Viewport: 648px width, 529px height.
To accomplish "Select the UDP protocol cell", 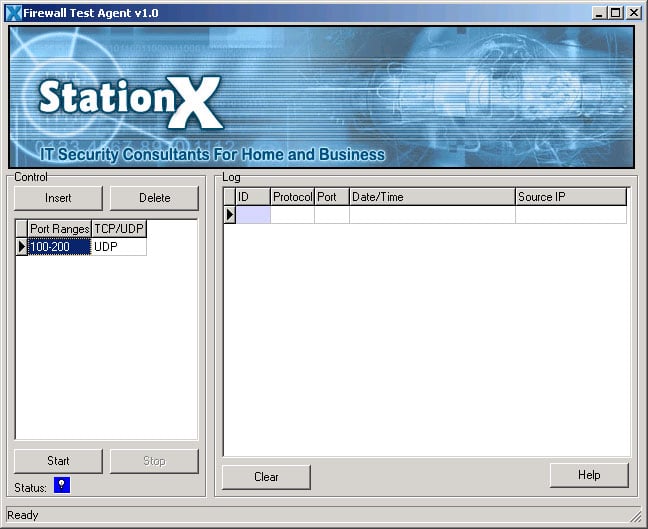I will tap(119, 247).
